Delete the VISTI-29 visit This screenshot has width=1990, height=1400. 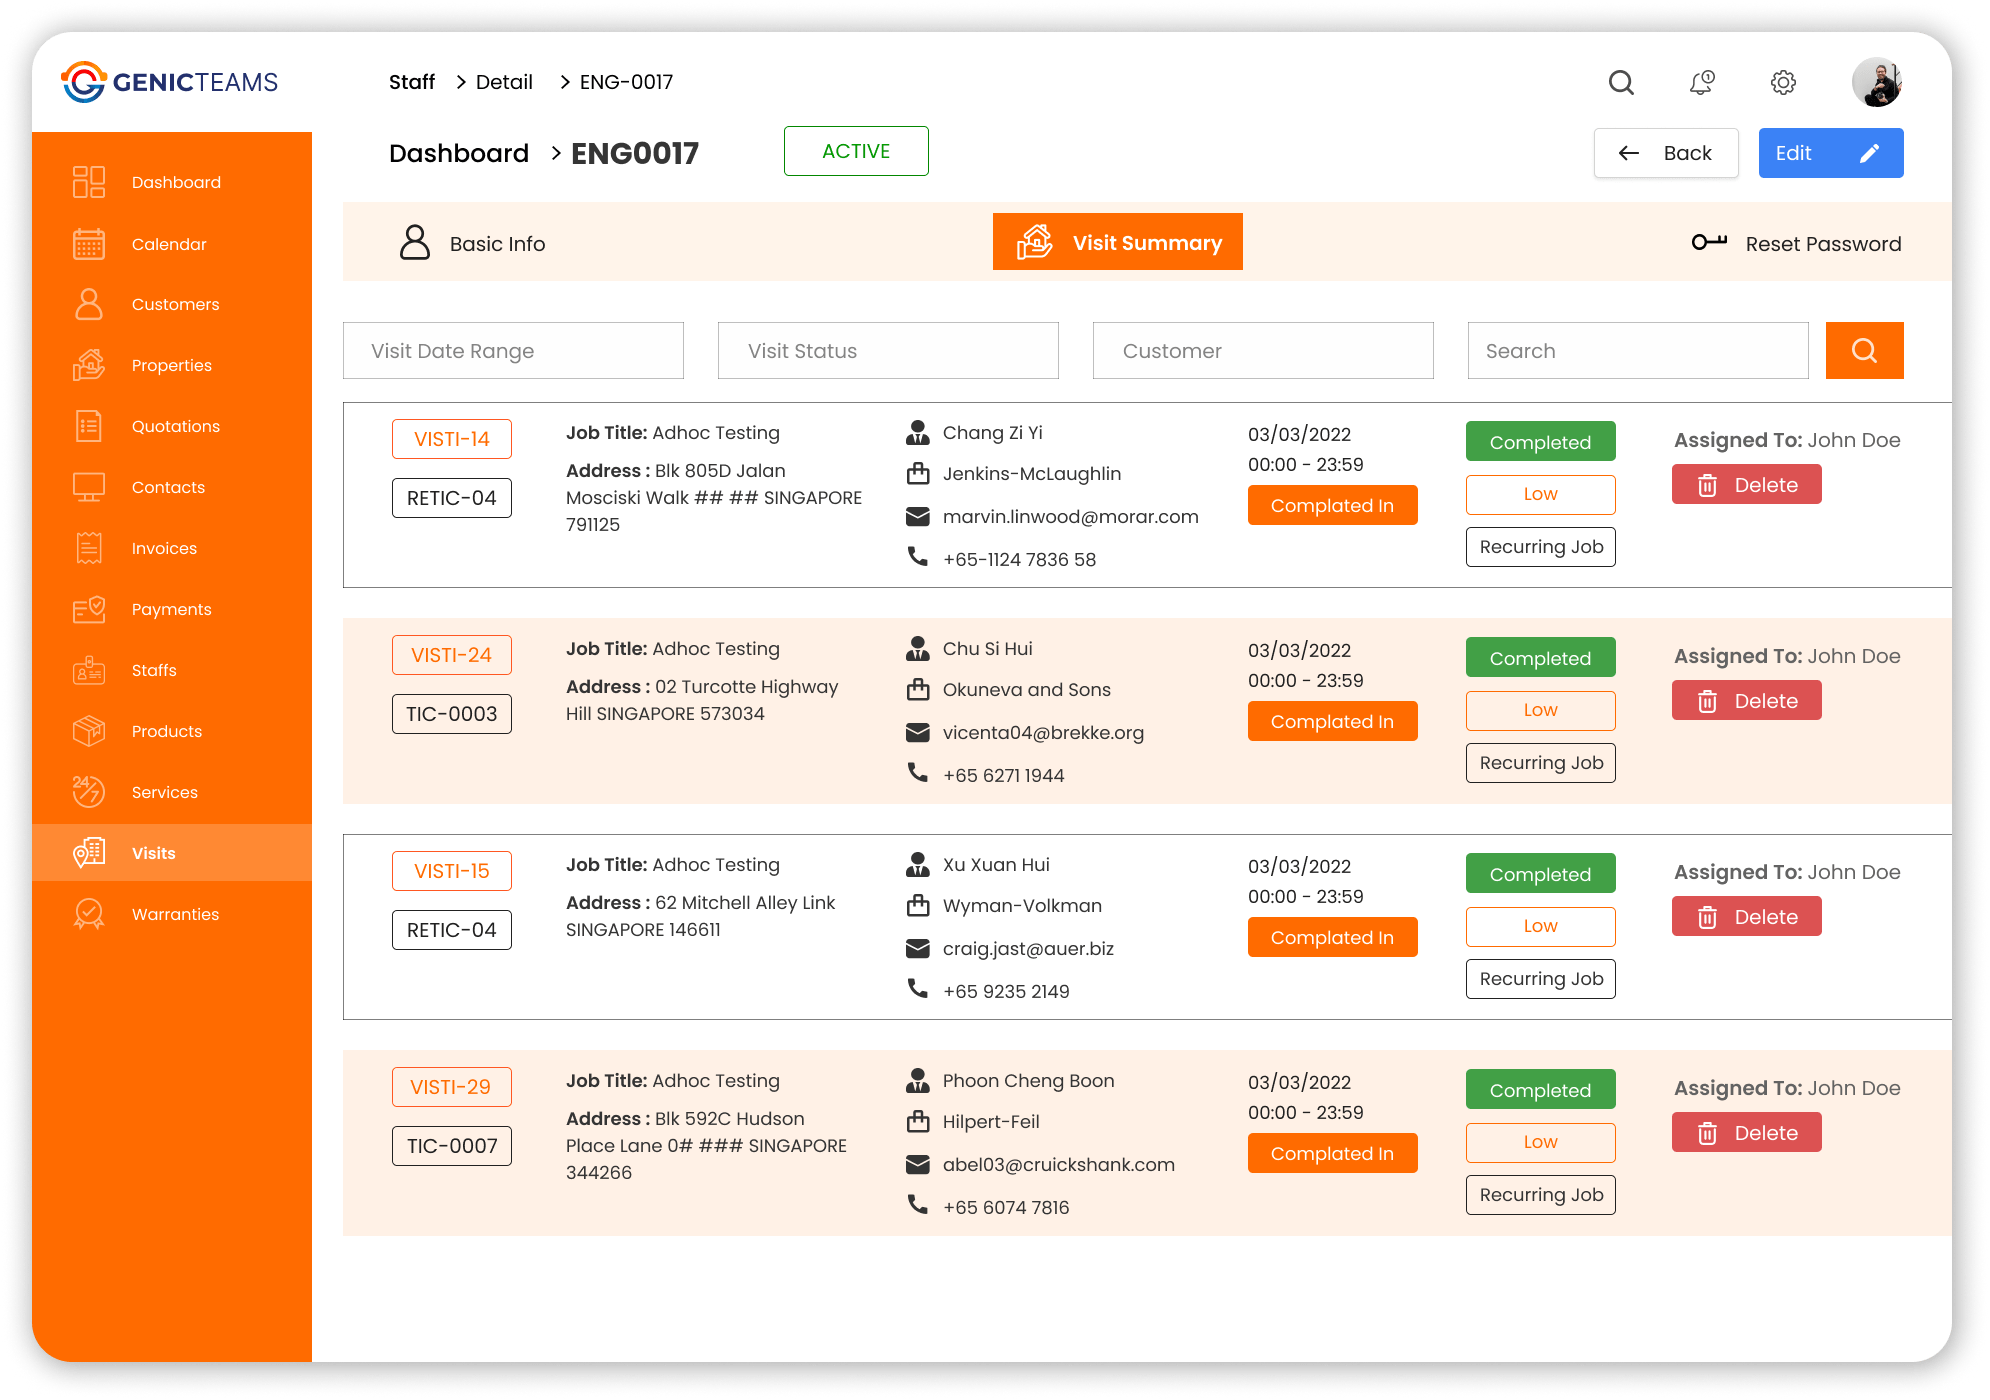(1747, 1133)
